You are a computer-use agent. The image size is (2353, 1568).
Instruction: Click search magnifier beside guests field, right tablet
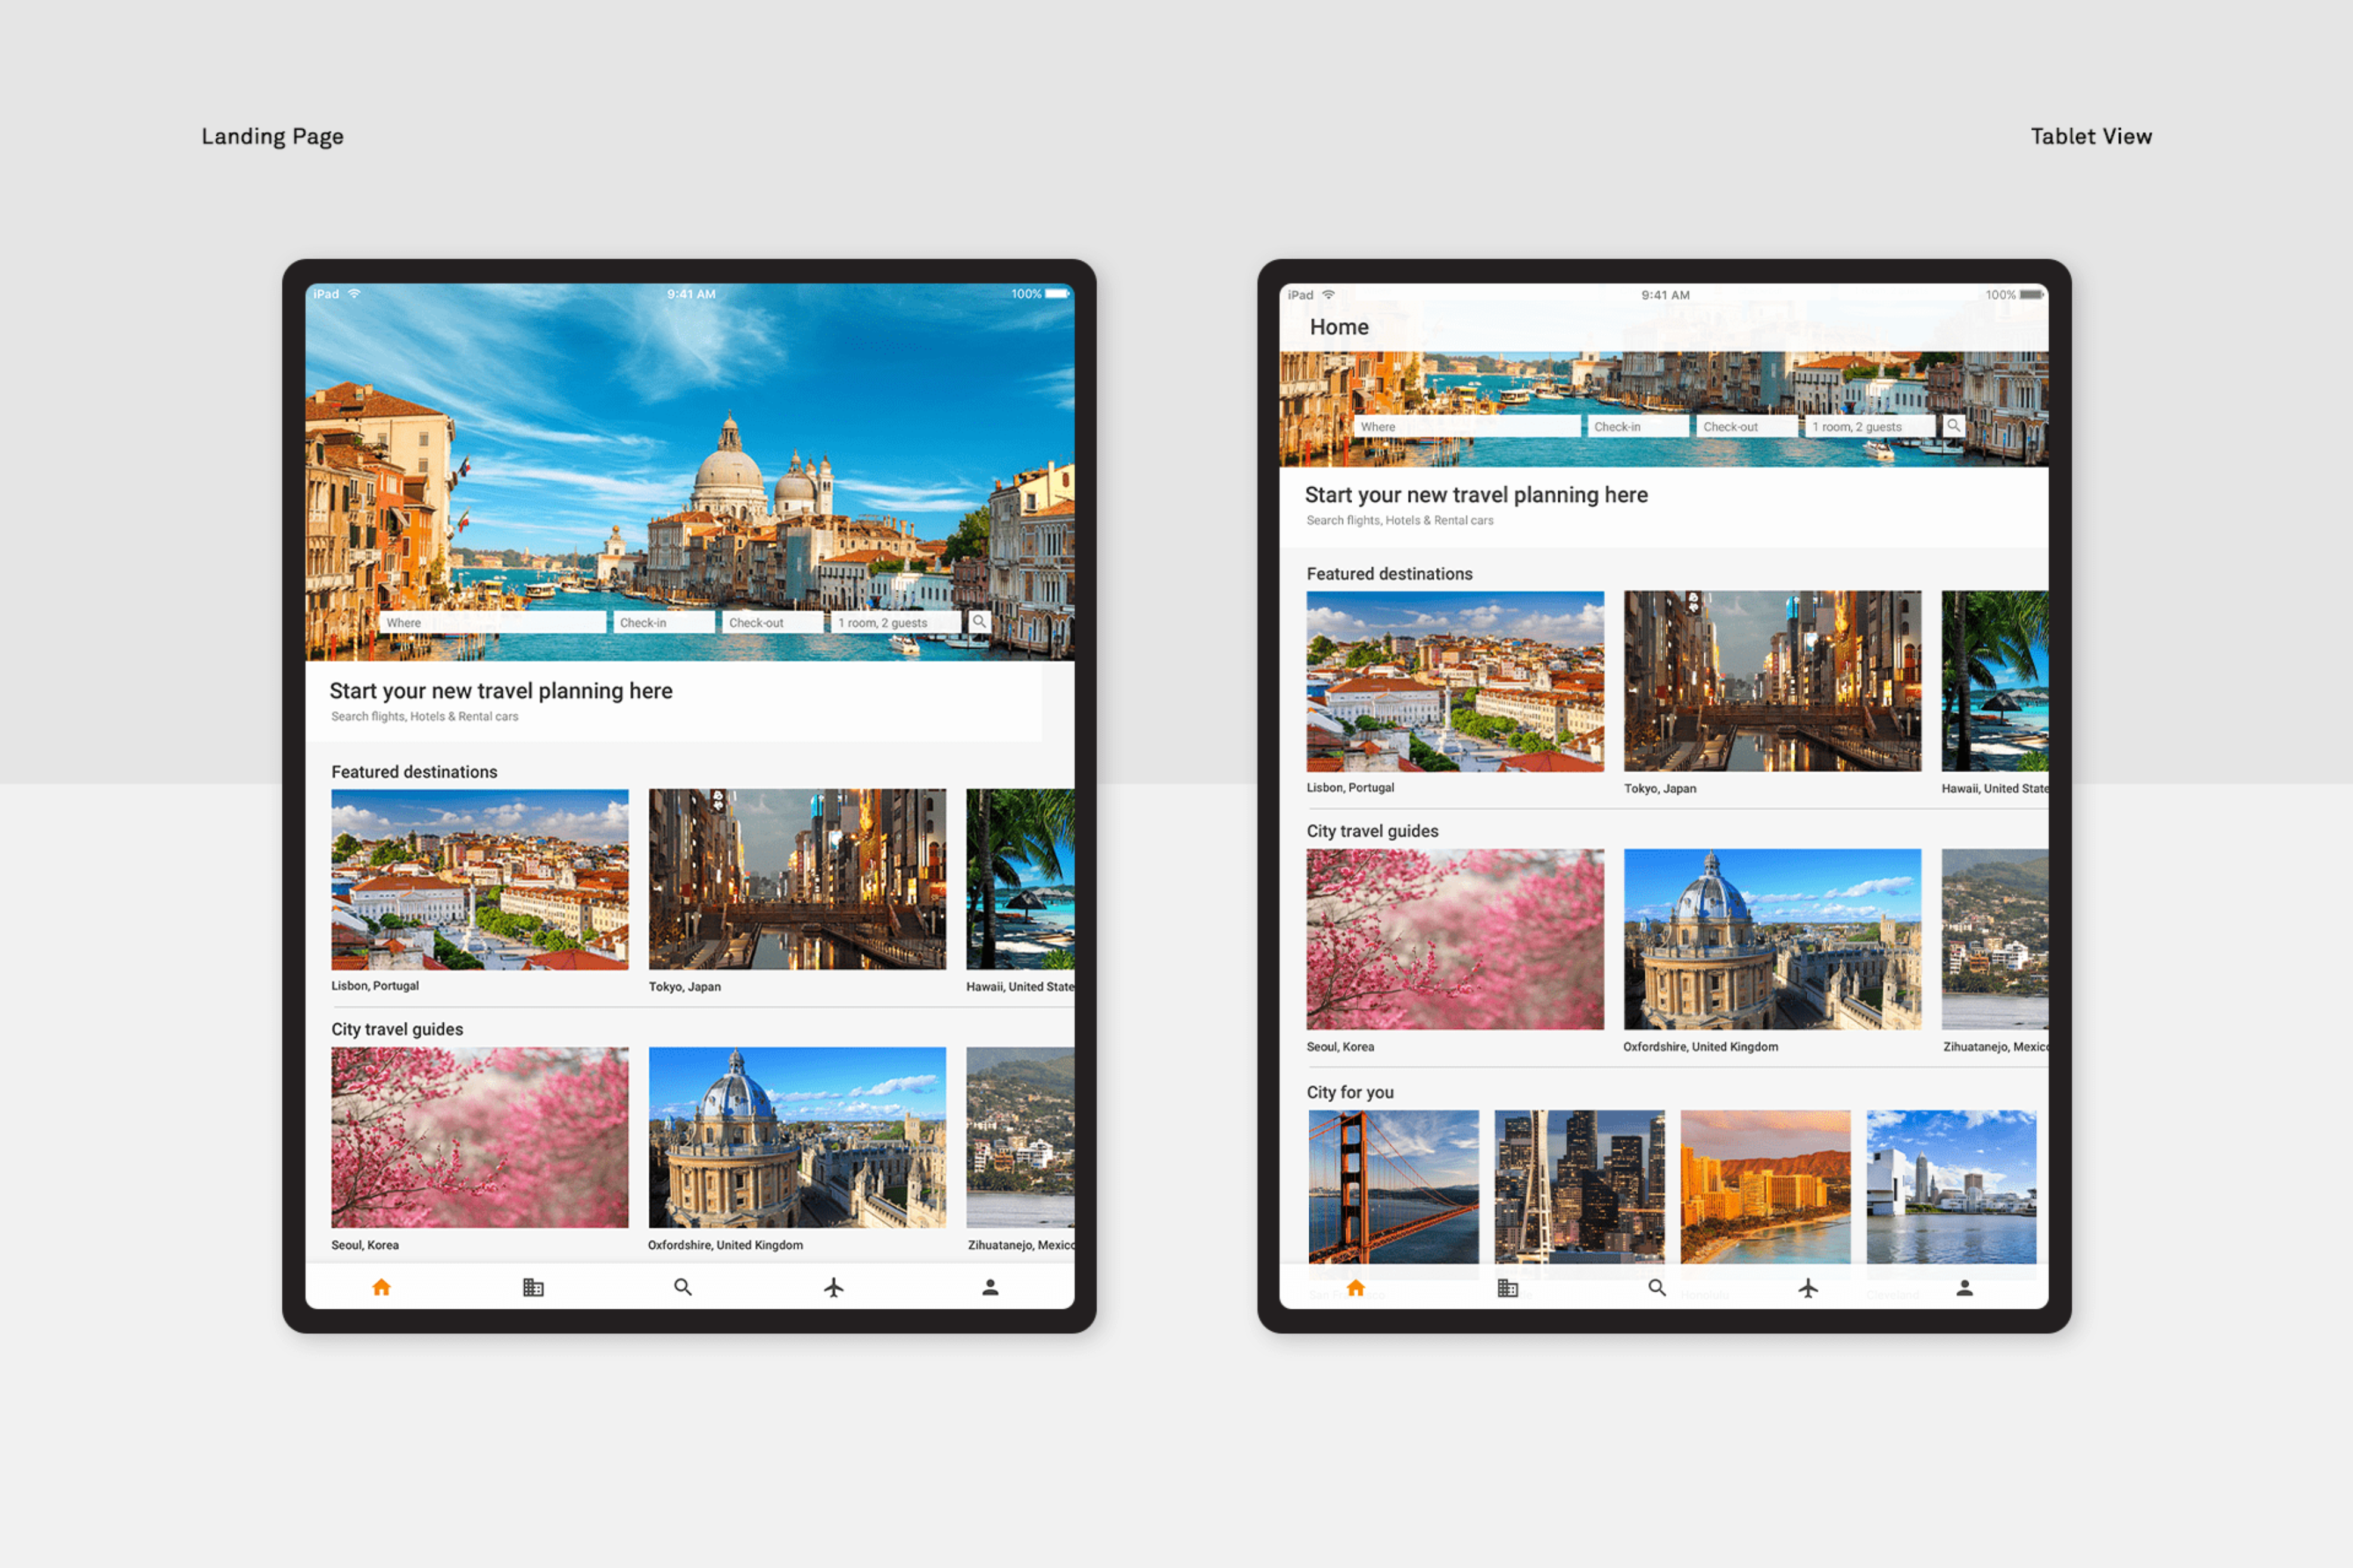[x=1953, y=426]
